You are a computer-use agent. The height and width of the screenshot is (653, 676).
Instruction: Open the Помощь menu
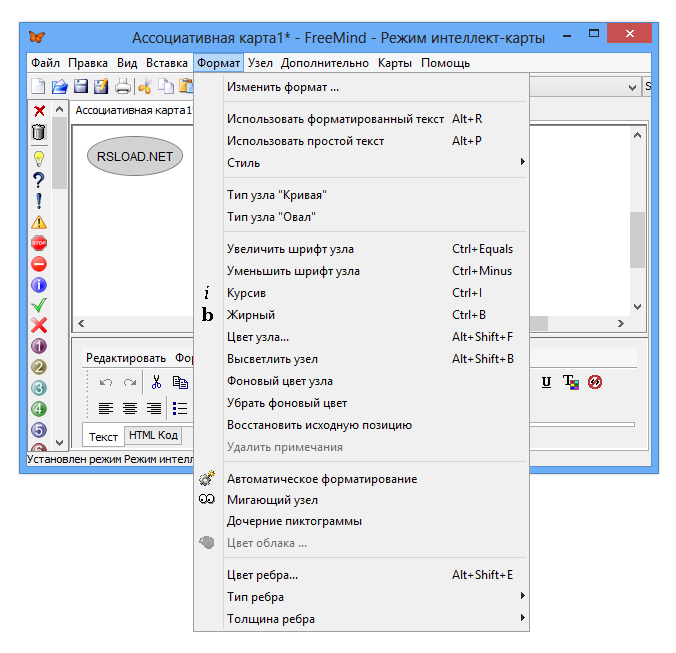pyautogui.click(x=445, y=63)
